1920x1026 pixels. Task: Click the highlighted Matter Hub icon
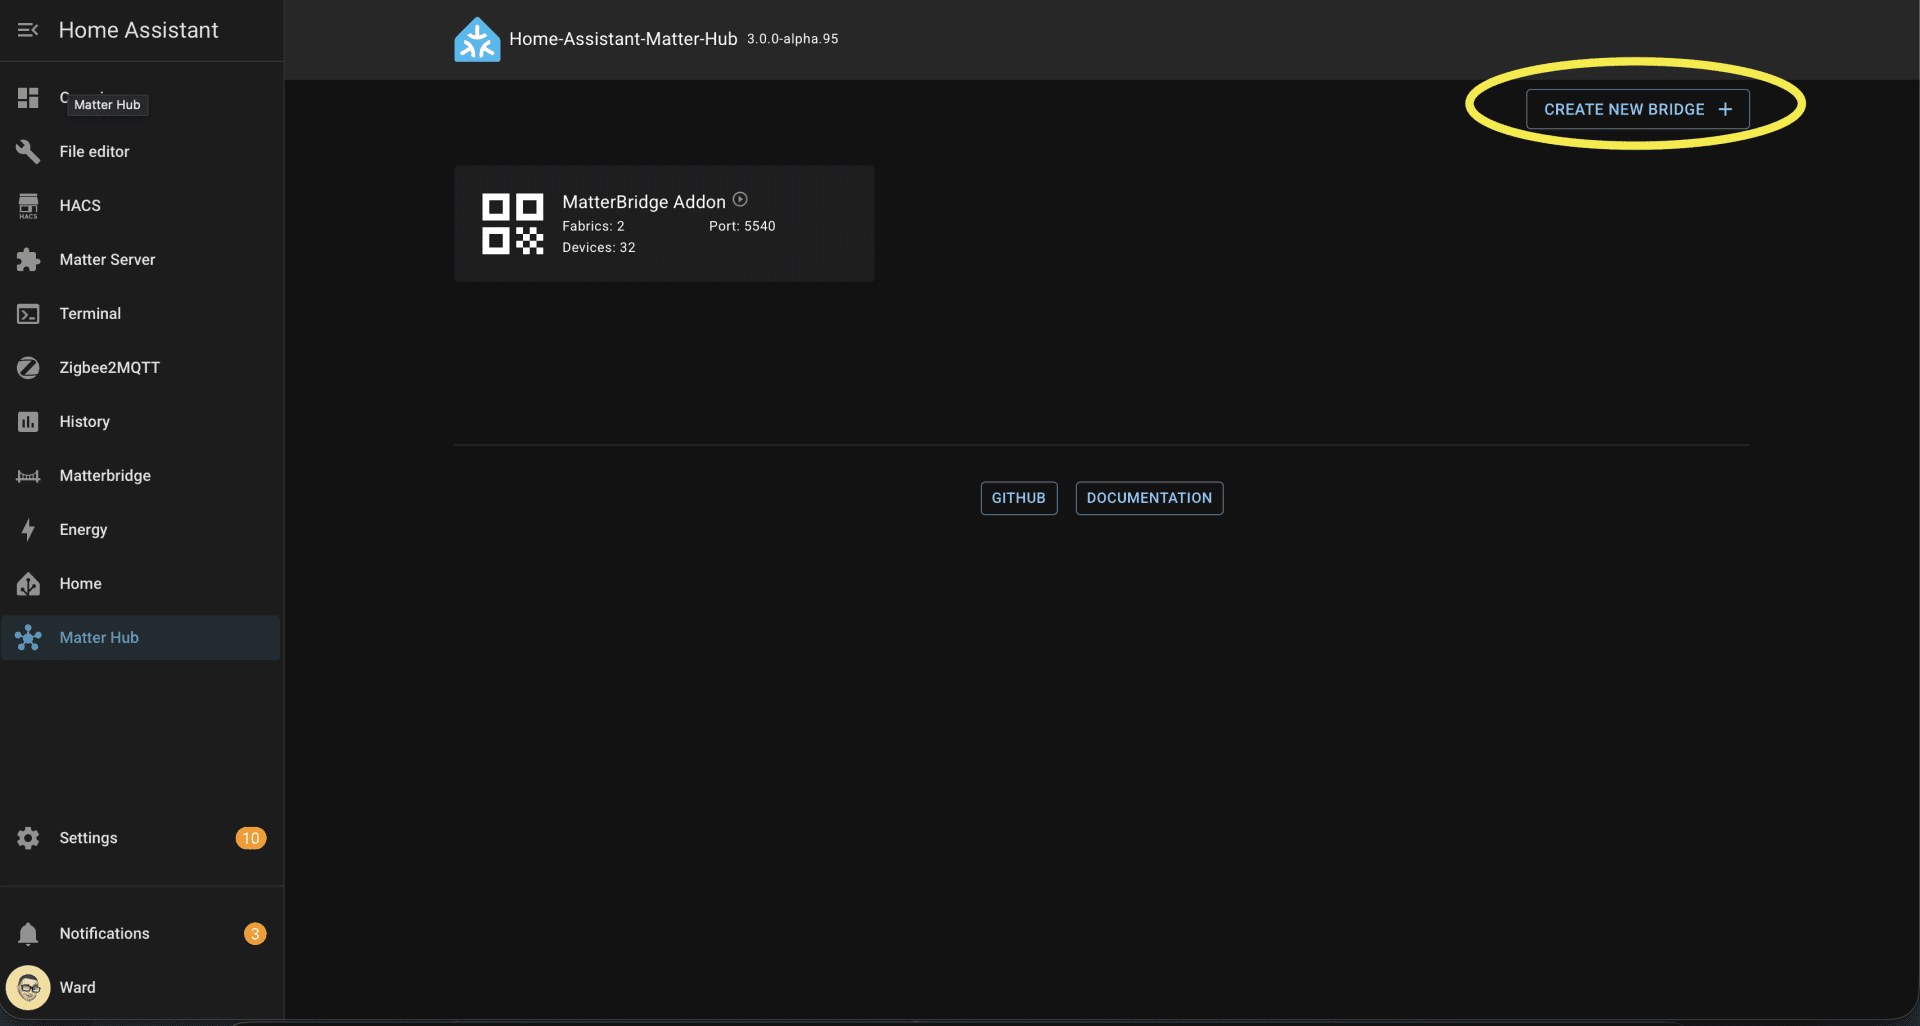point(27,637)
